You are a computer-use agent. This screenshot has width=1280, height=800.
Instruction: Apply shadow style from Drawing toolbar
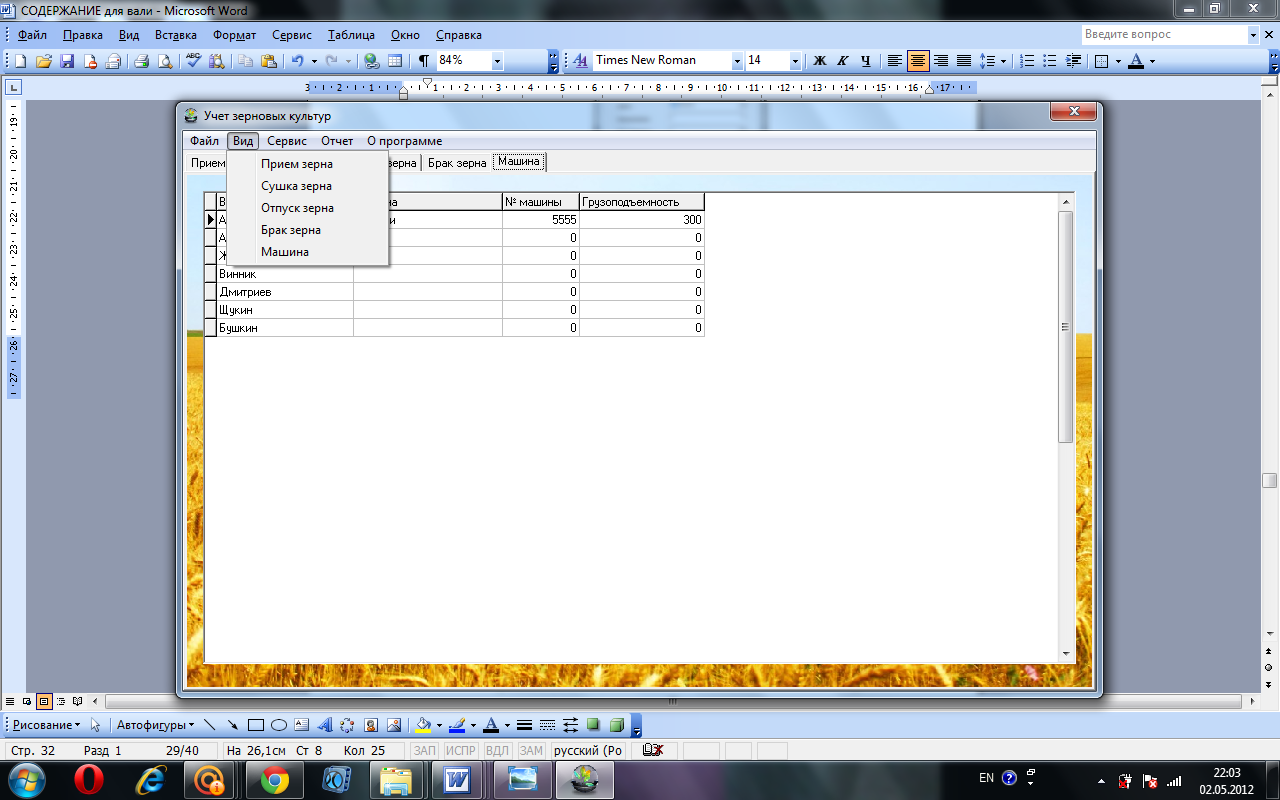pos(593,725)
